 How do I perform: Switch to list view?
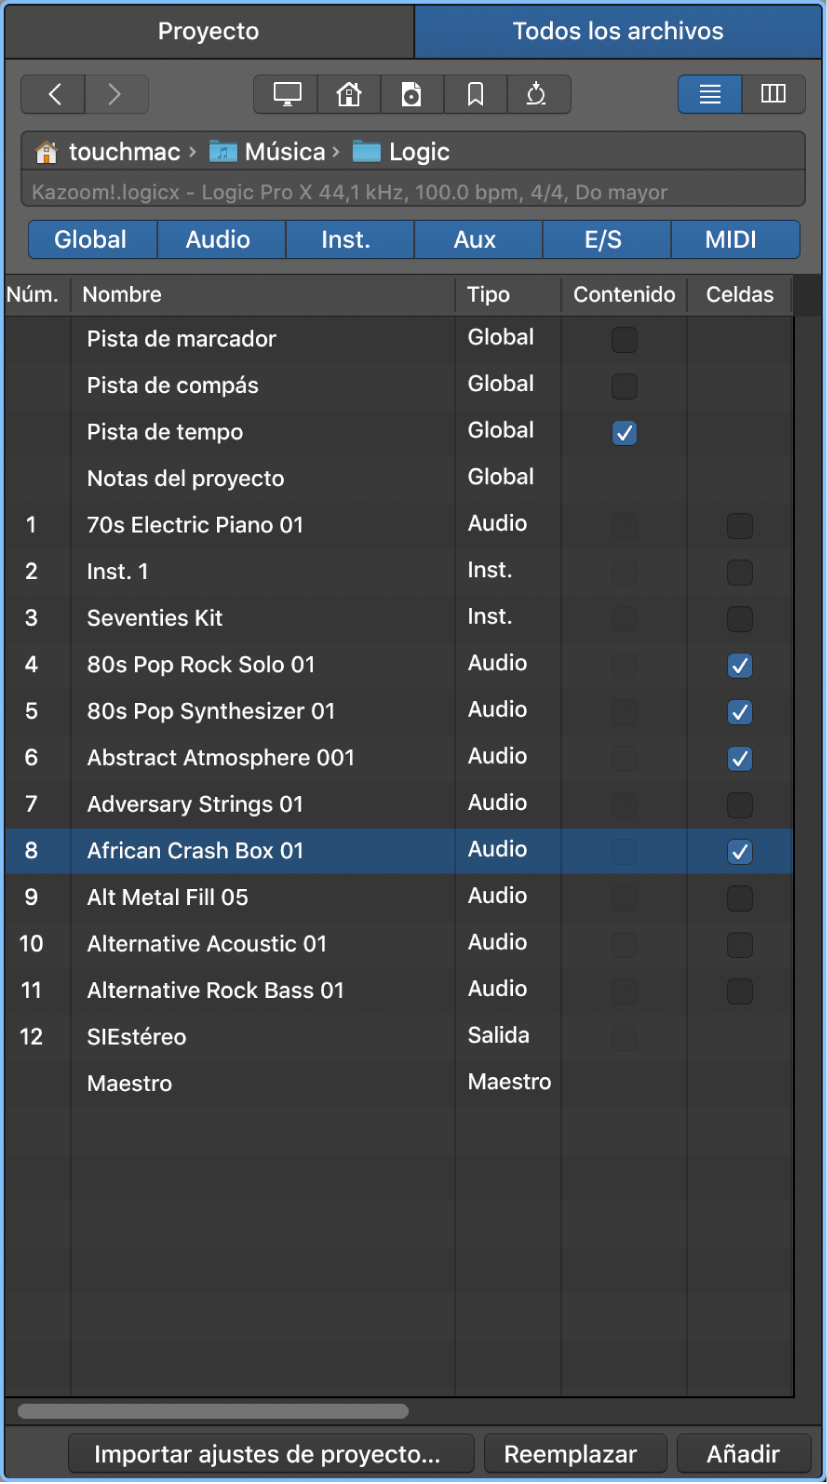tap(710, 94)
